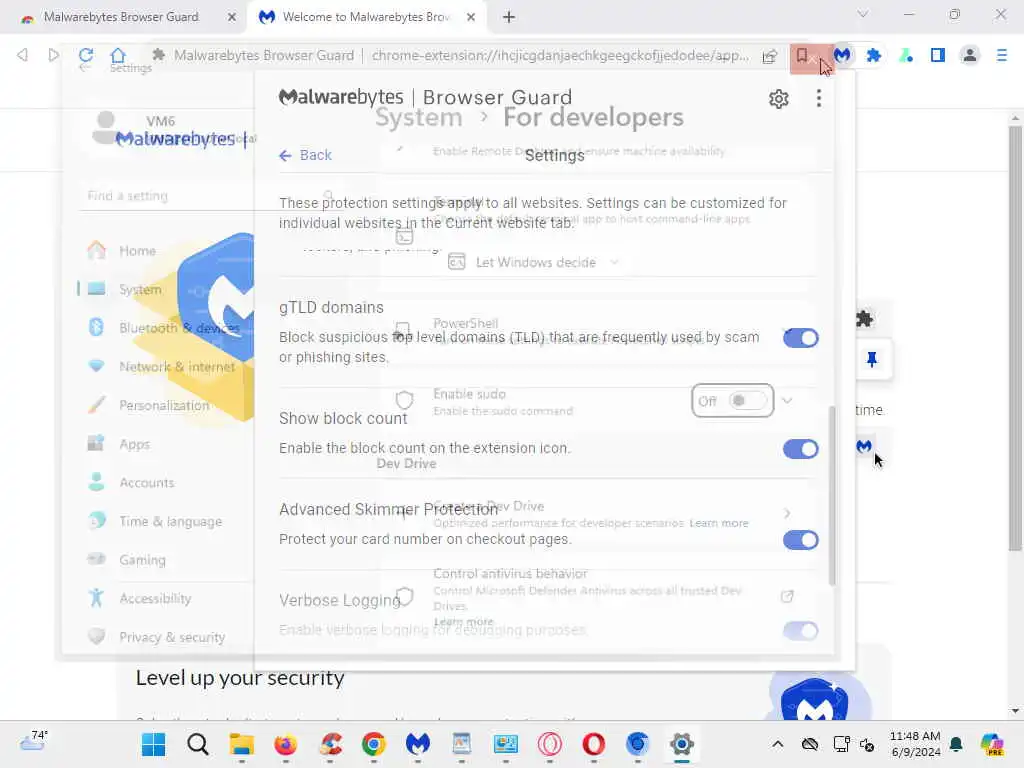This screenshot has width=1024, height=768.
Task: Click the System breadcrumb in Settings
Action: click(x=419, y=118)
